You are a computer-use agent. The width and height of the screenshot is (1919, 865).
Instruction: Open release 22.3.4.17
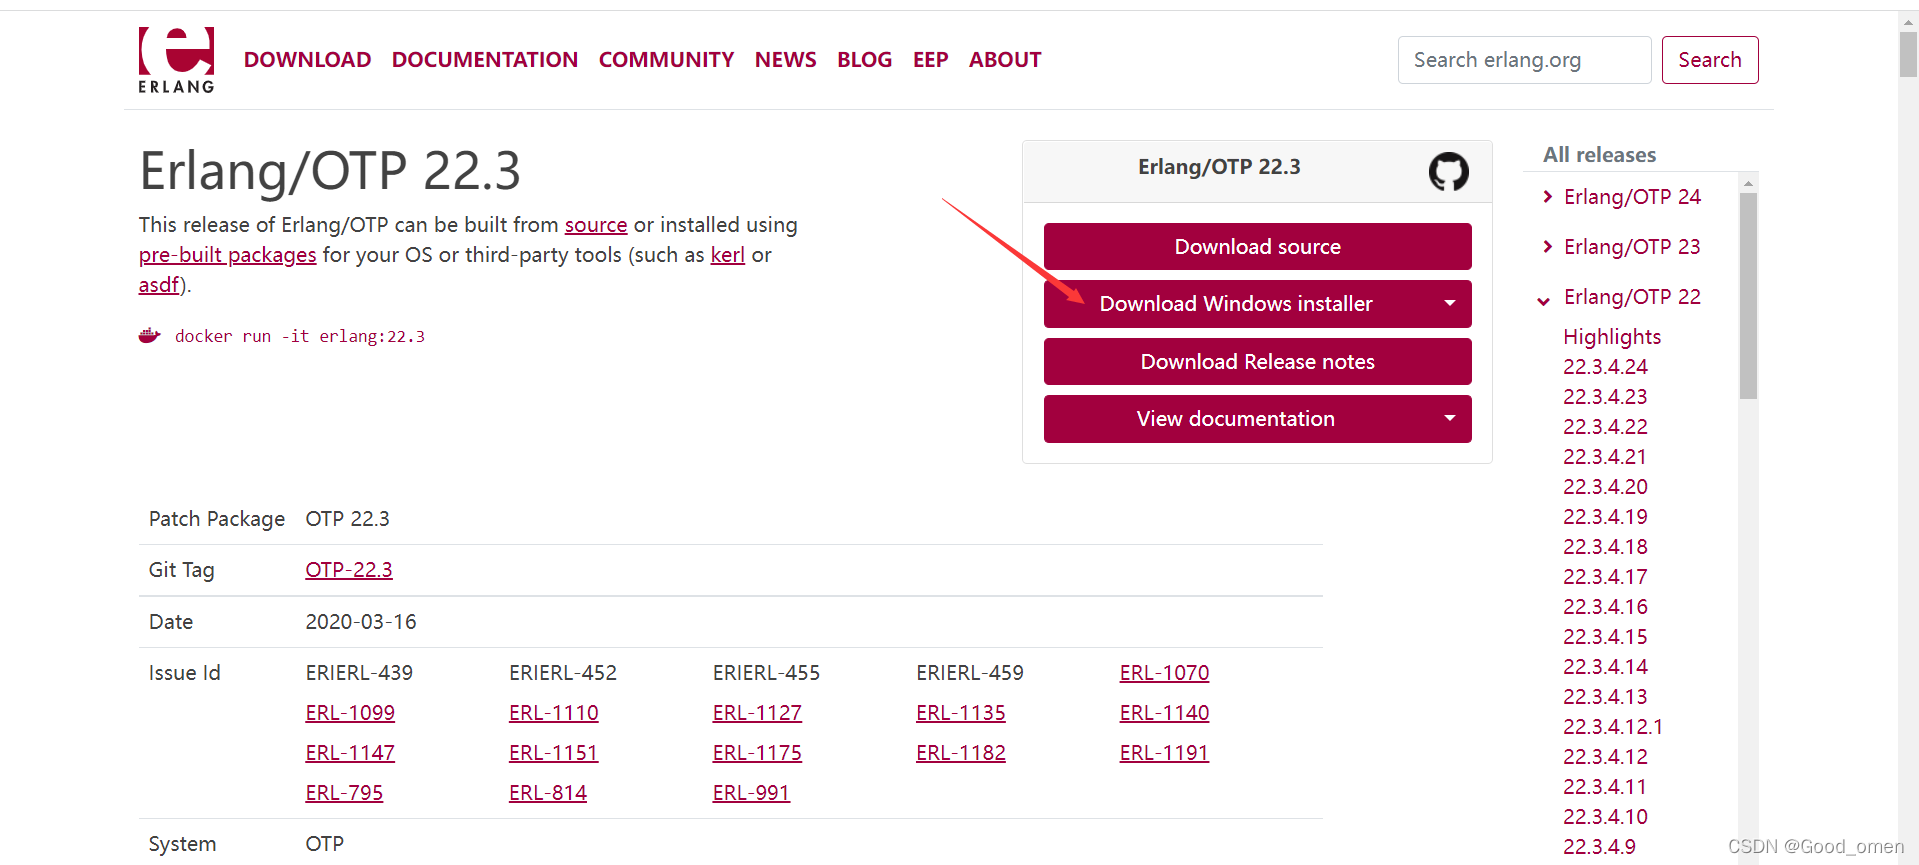[1605, 577]
